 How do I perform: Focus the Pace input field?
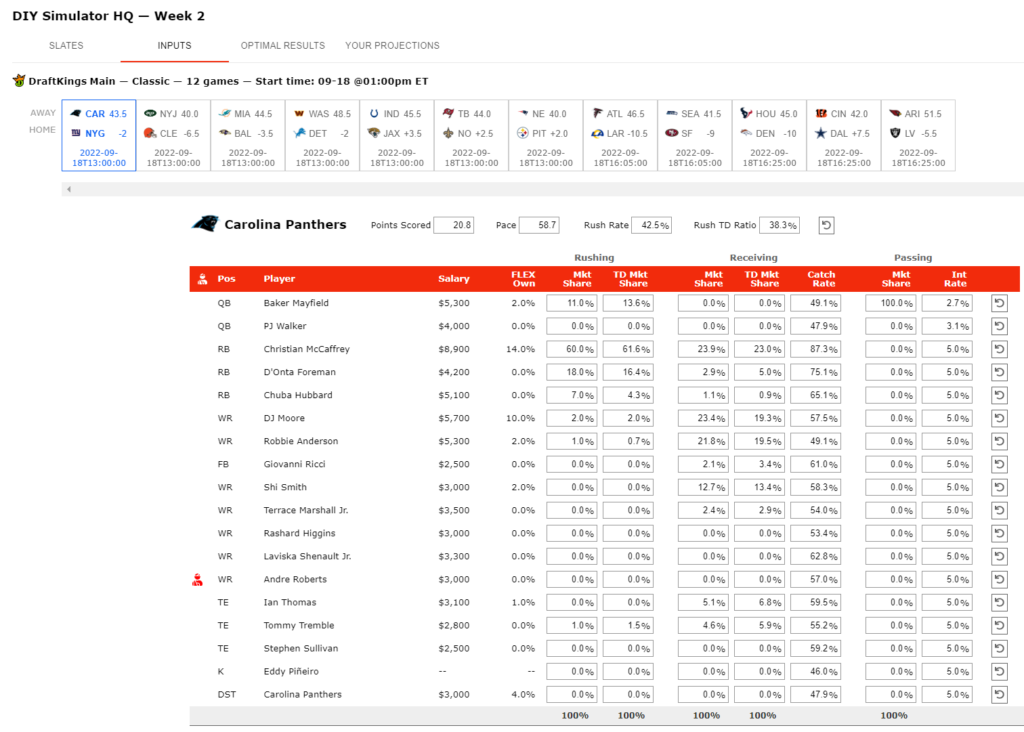[x=539, y=225]
